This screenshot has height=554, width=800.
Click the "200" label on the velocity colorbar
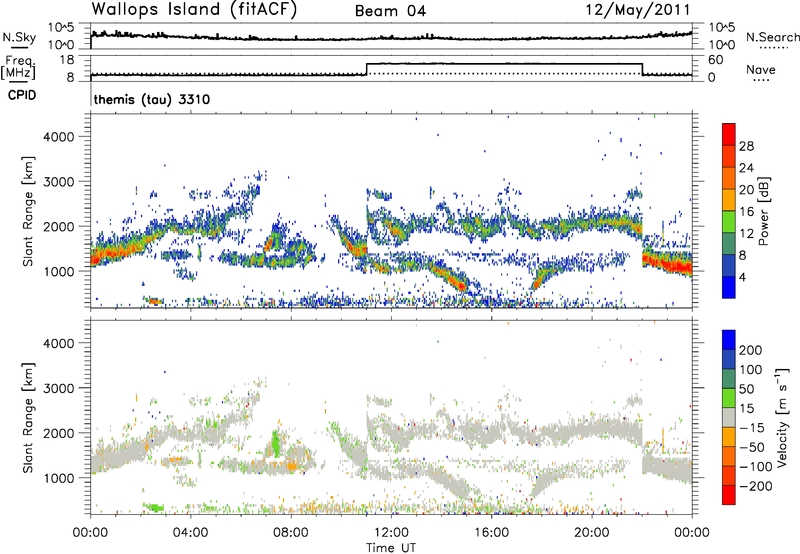tap(751, 350)
